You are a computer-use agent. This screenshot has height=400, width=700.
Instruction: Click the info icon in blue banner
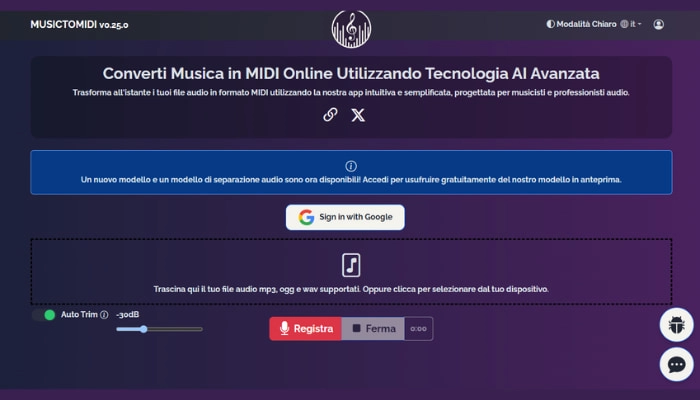[x=351, y=166]
